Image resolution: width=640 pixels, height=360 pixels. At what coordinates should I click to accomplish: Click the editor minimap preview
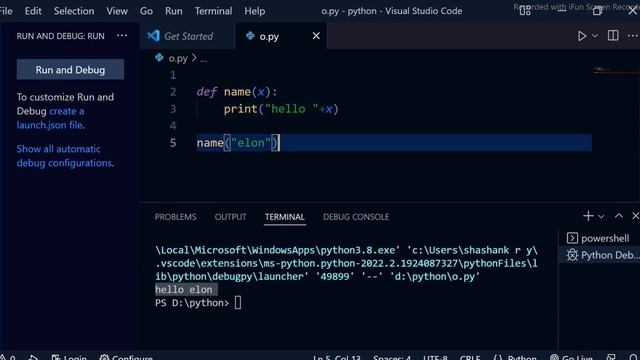click(616, 71)
